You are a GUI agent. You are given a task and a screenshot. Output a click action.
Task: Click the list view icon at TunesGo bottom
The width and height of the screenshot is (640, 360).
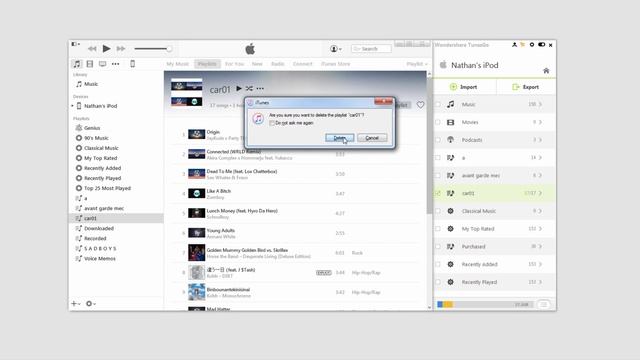click(544, 304)
